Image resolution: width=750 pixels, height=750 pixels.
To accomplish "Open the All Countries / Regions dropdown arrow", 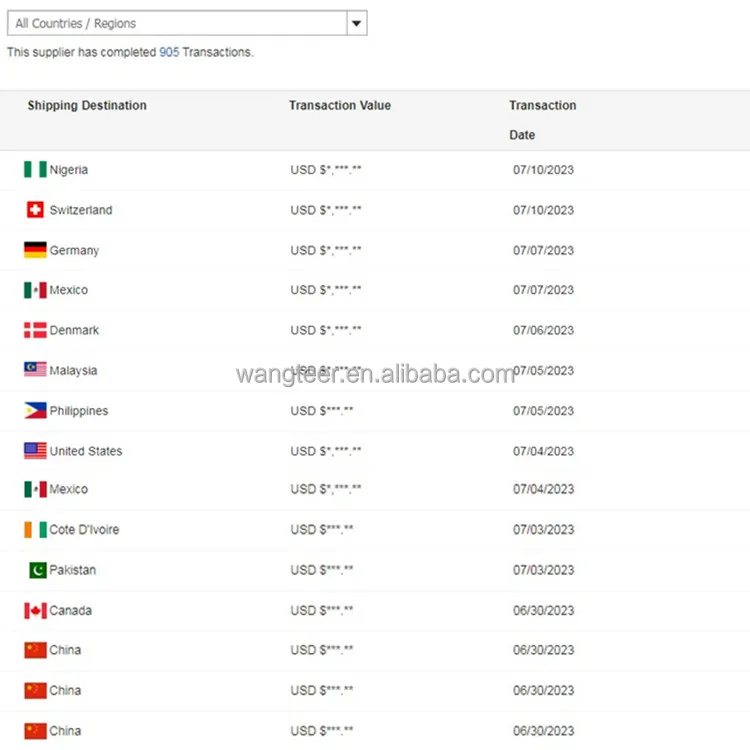I will point(356,23).
